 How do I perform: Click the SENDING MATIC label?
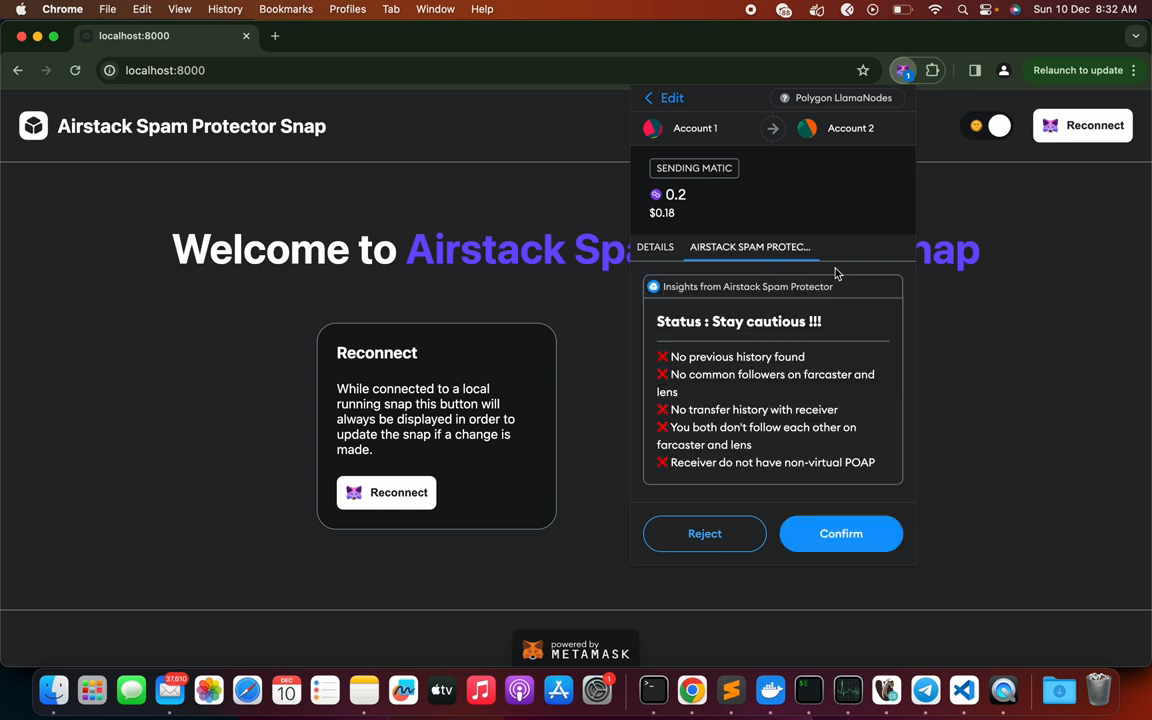tap(694, 168)
